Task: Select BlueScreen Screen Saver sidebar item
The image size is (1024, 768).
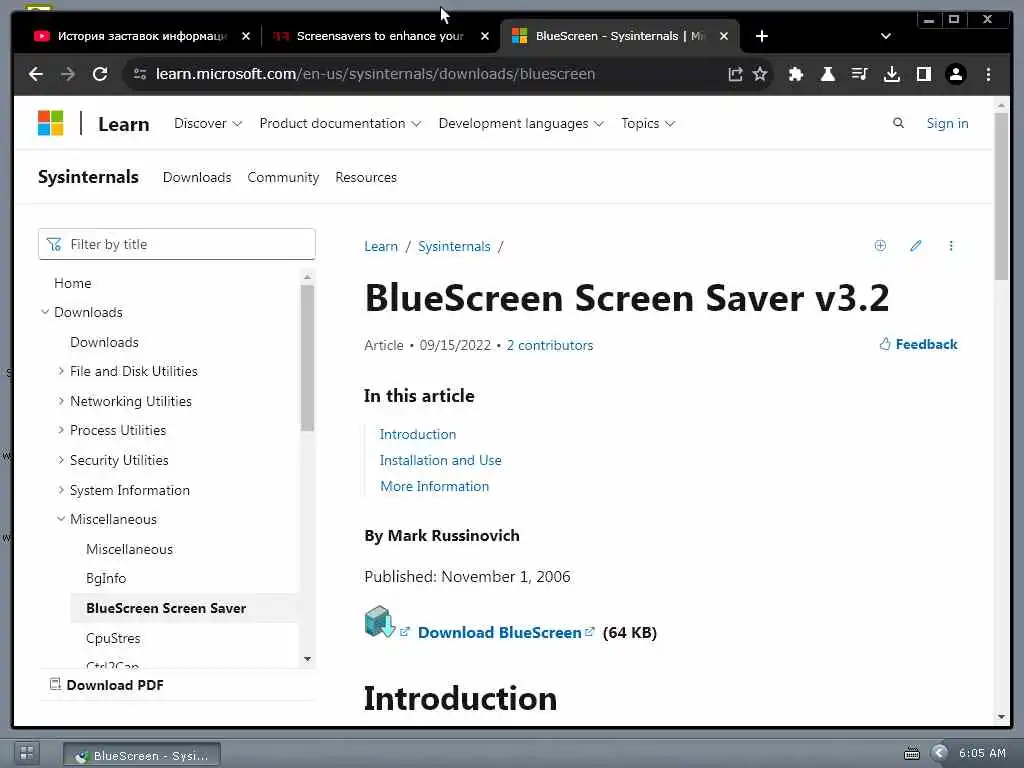Action: [x=166, y=608]
